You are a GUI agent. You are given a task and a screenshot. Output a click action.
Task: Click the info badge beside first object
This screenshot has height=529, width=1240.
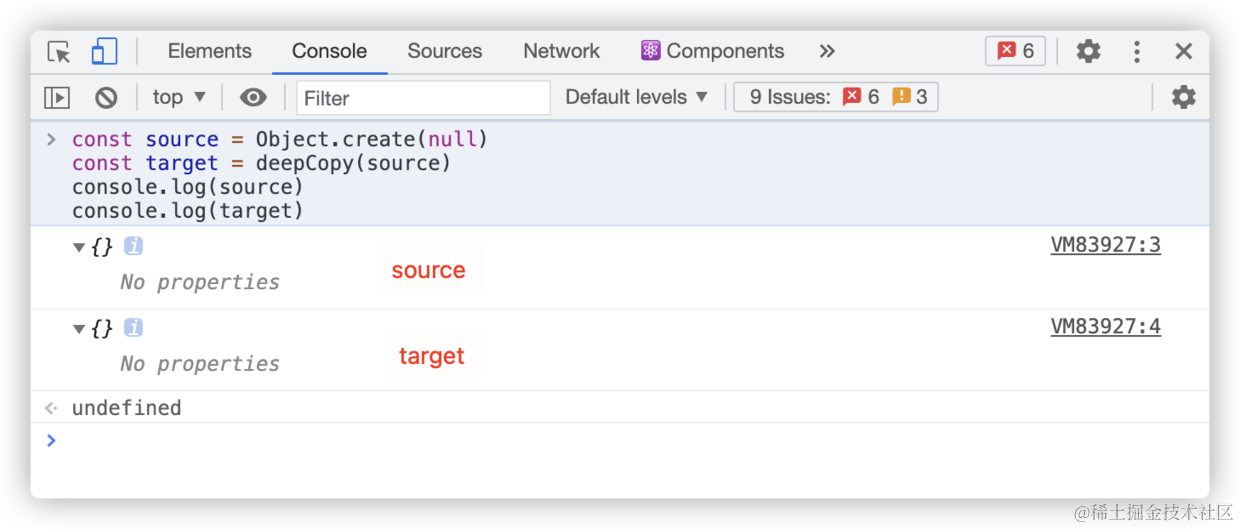click(x=133, y=246)
